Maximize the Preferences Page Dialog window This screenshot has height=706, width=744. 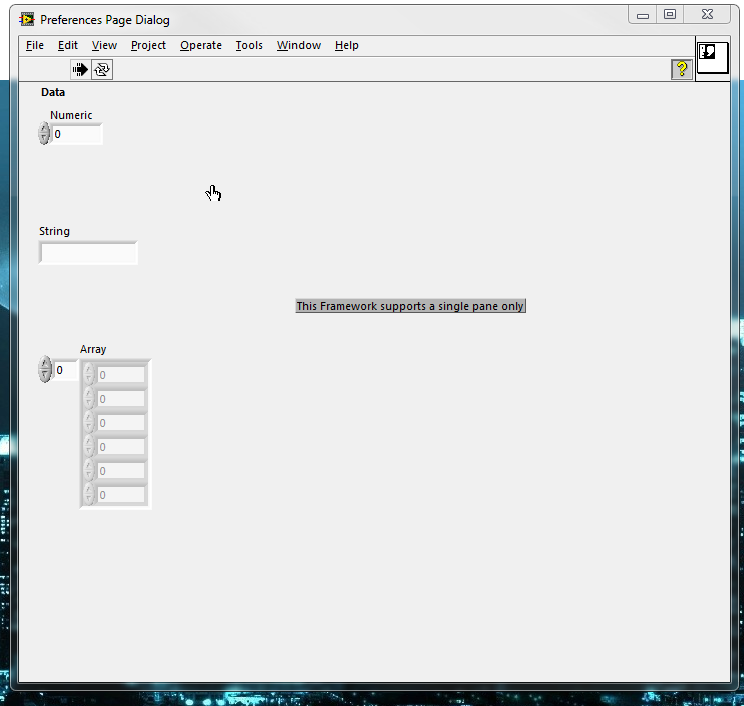tap(670, 15)
